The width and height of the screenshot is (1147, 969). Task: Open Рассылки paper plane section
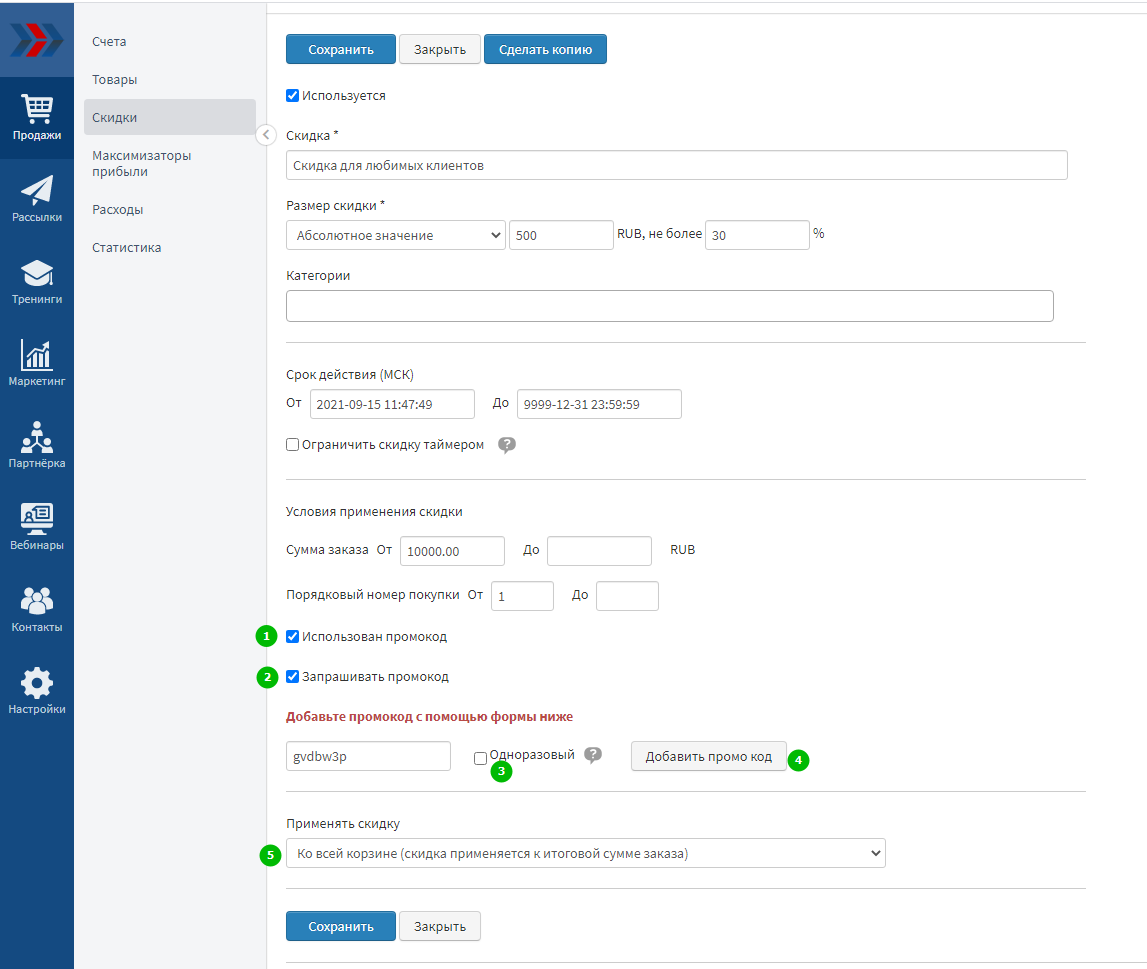point(37,200)
